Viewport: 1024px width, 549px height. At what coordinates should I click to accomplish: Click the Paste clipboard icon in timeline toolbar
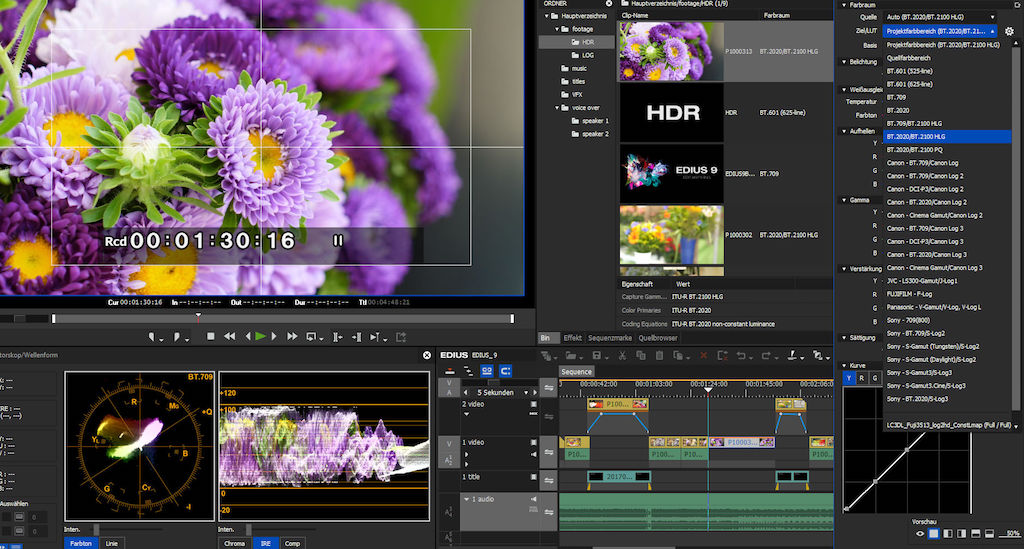[660, 356]
